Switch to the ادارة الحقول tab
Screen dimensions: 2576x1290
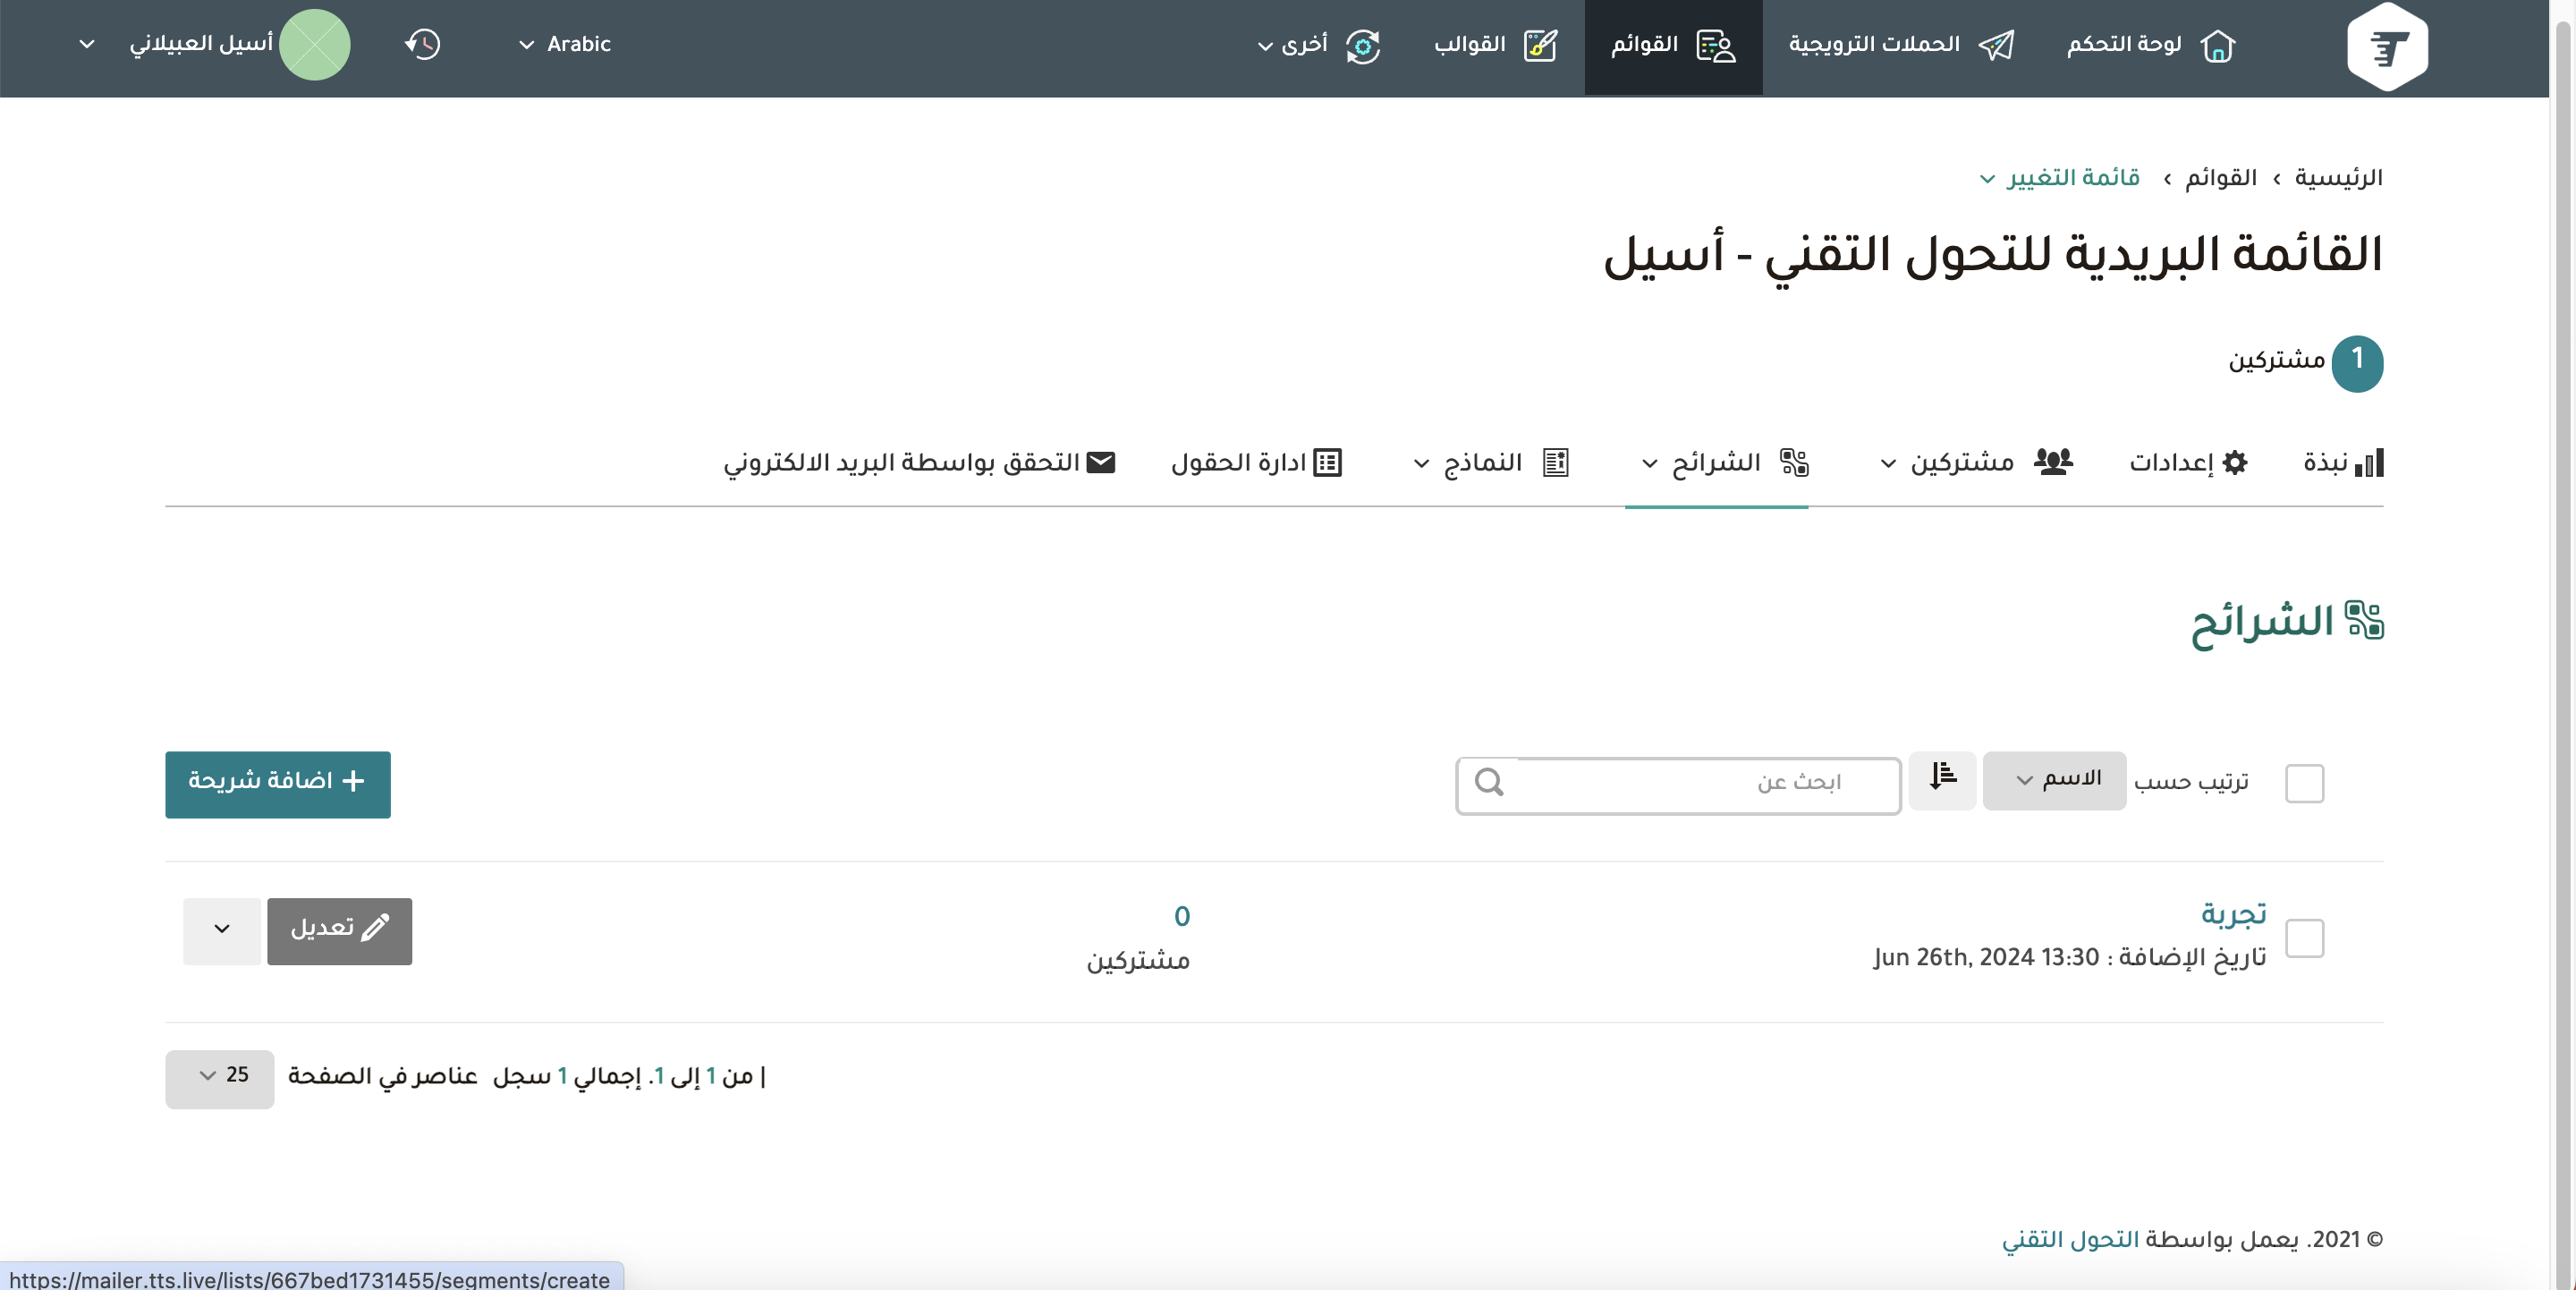1256,463
